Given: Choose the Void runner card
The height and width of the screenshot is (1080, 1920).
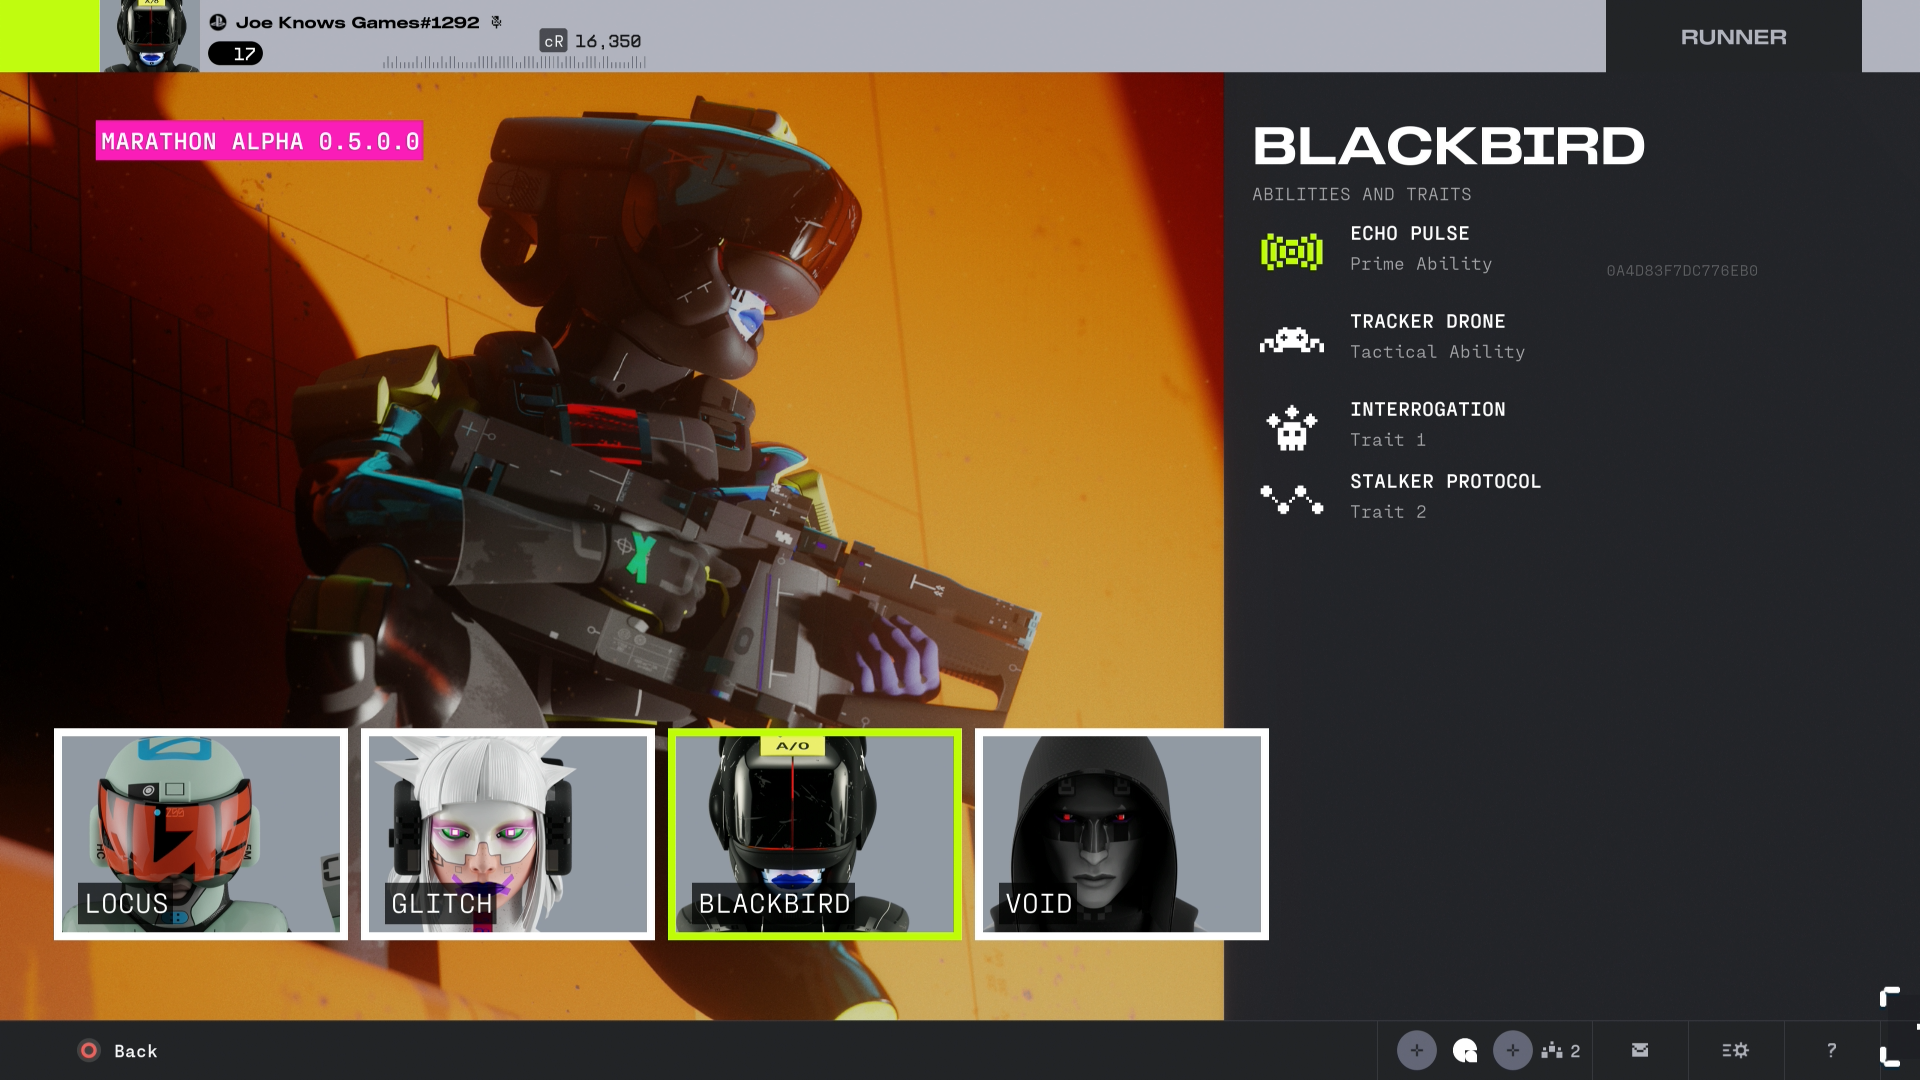Looking at the screenshot, I should click(x=1121, y=834).
